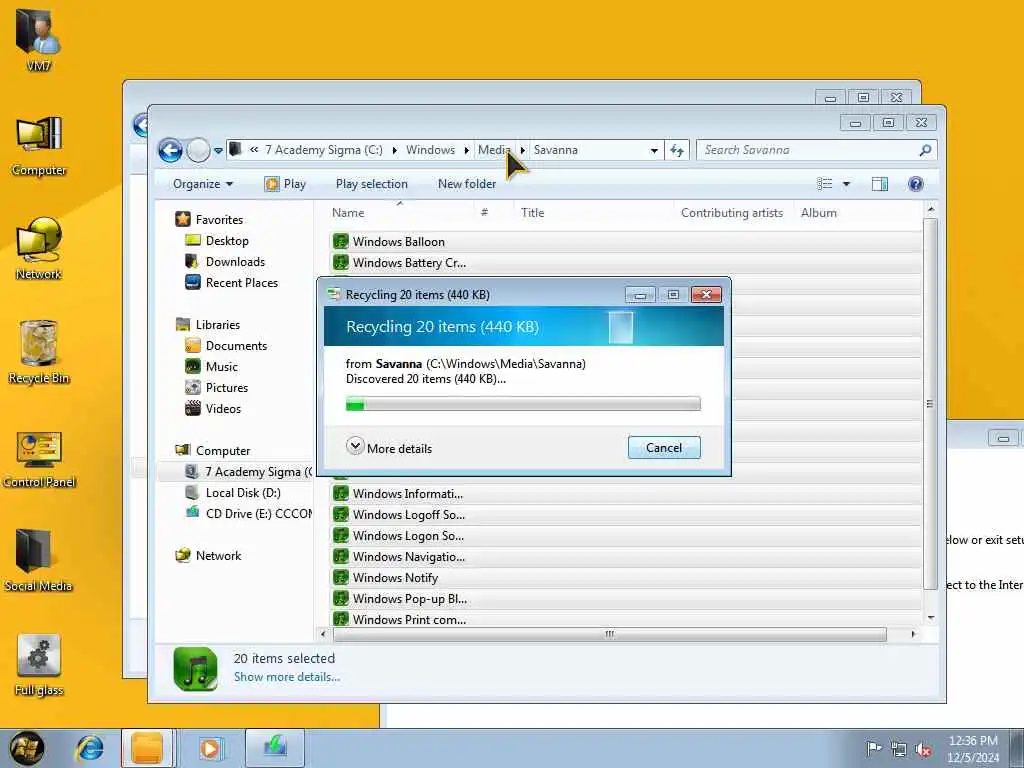The width and height of the screenshot is (1024, 768).
Task: Click Play selection in toolbar
Action: (x=372, y=184)
